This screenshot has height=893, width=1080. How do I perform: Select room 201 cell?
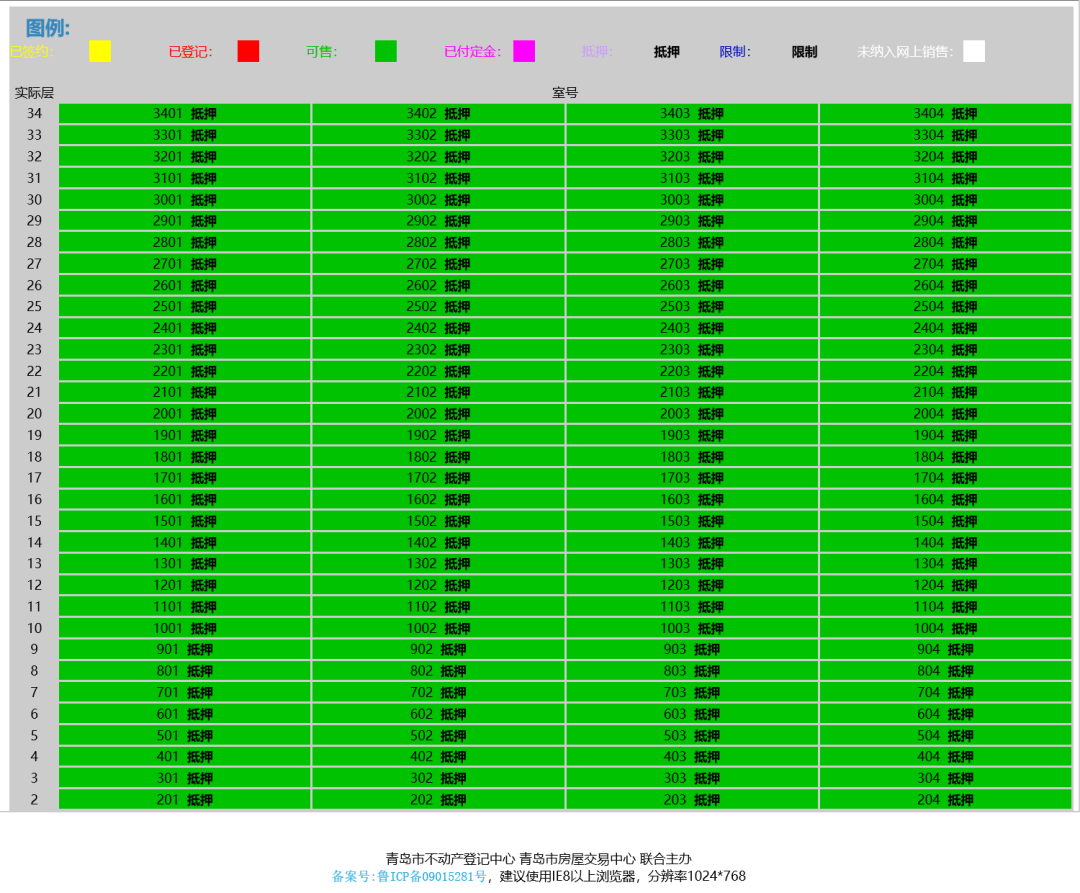click(185, 799)
